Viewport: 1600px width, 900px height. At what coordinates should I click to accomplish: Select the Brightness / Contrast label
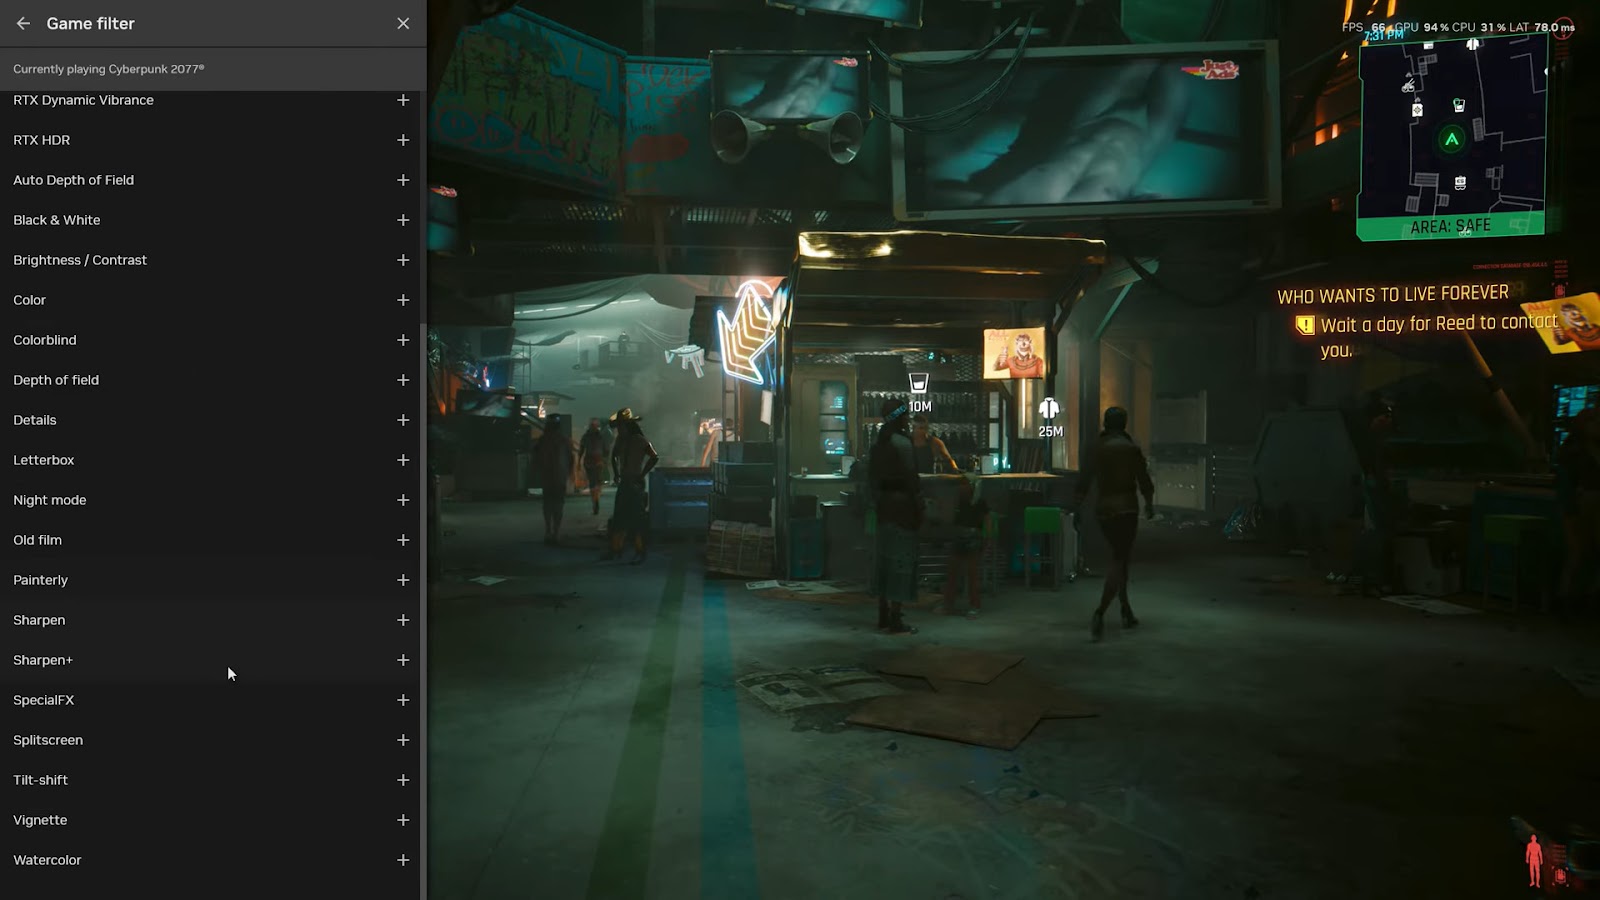[x=80, y=260]
